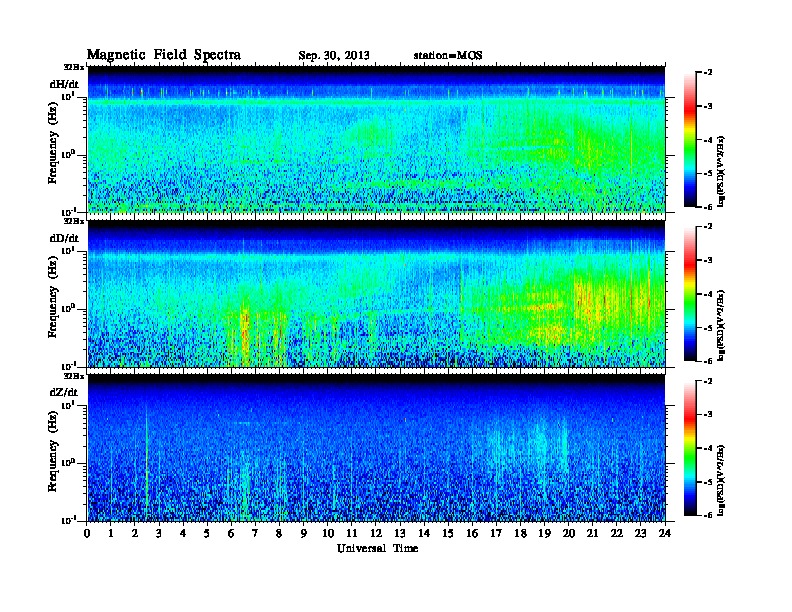Click hour 10 on the time axis
Viewport: 792px width, 612px height.
pos(328,534)
